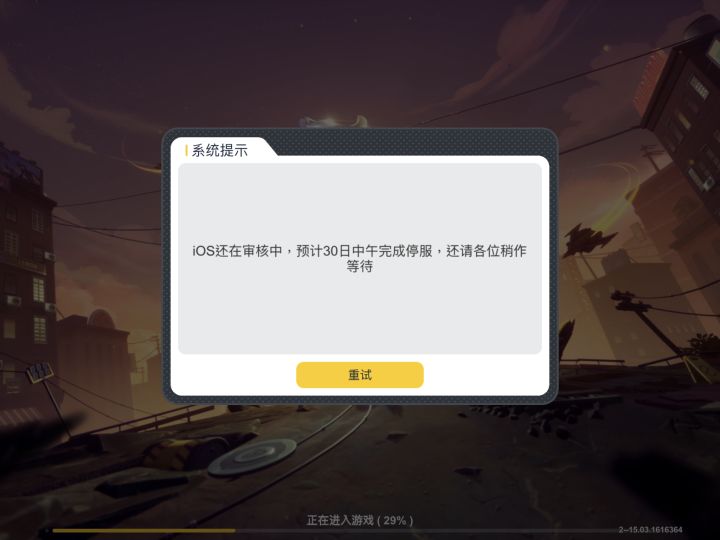The width and height of the screenshot is (720, 540).
Task: Click the 正在进入游戏 (29%) loading label
Action: point(360,520)
